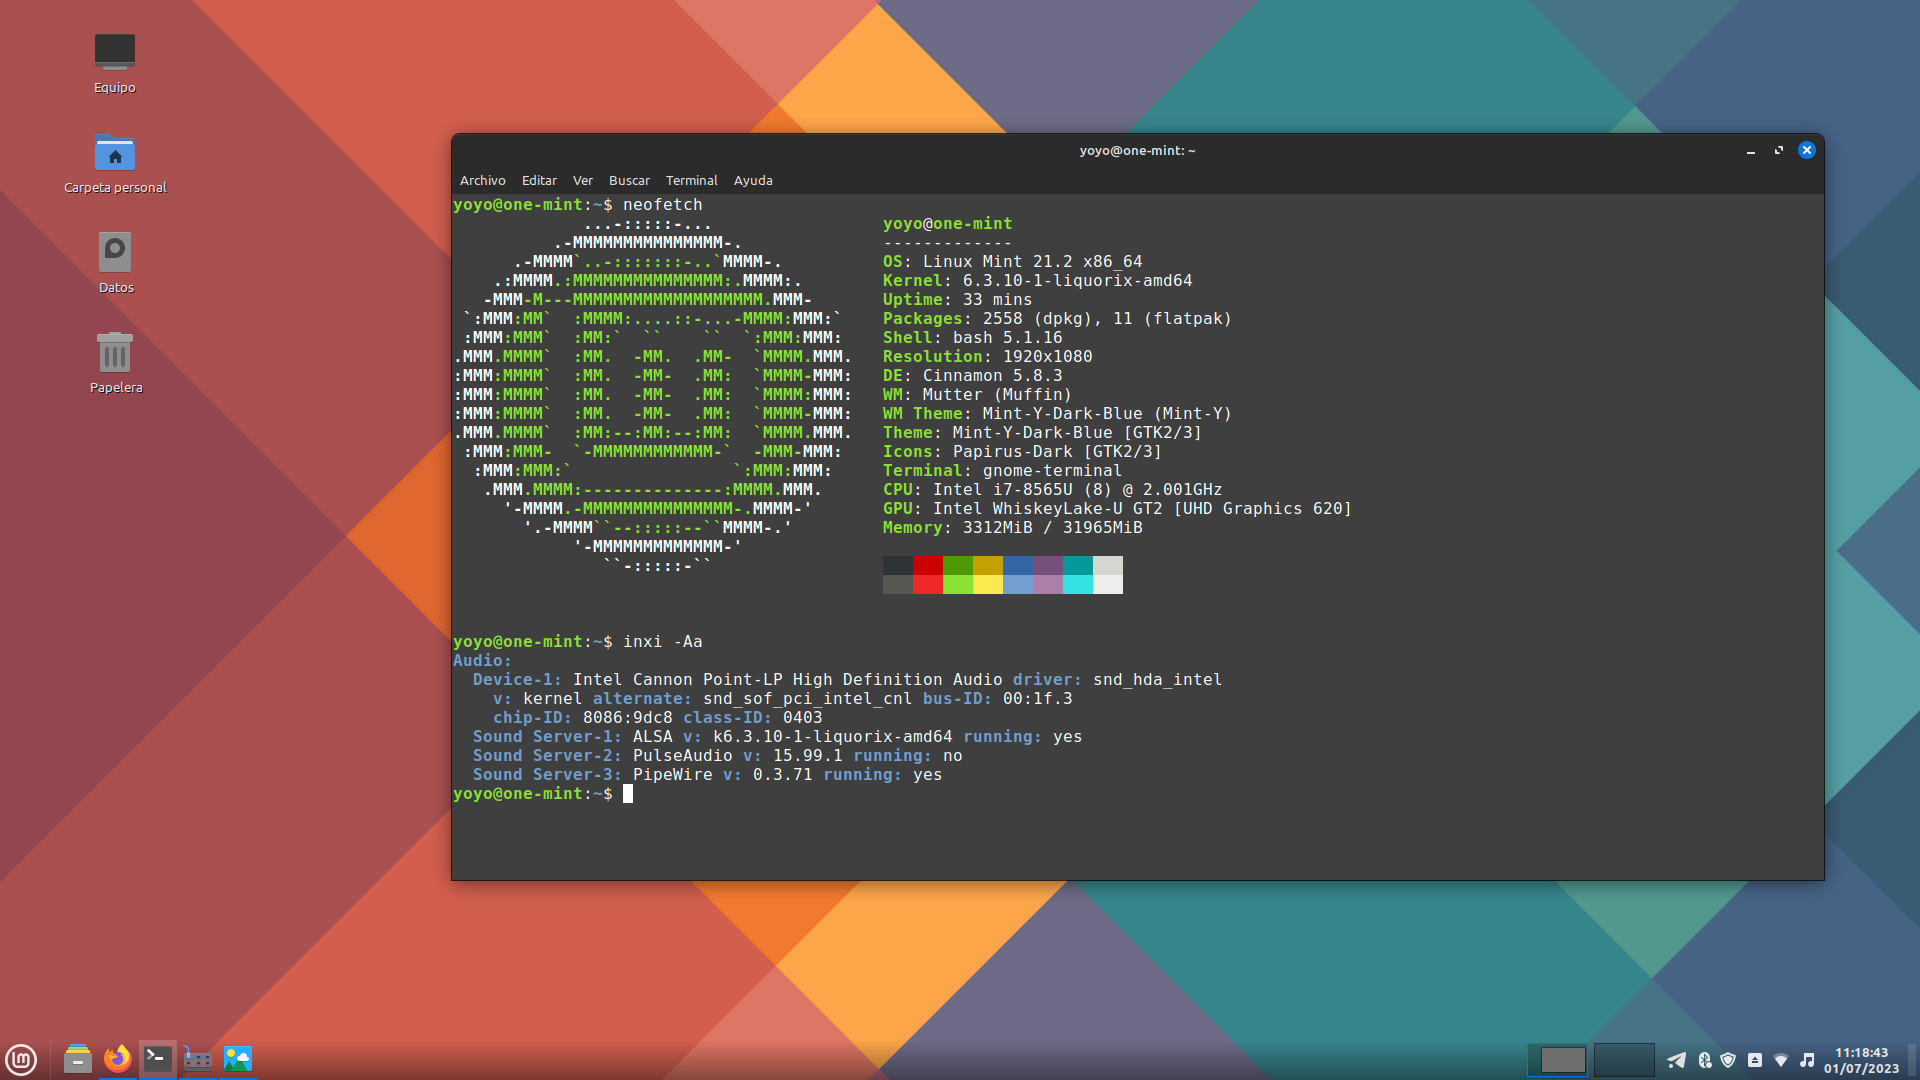
Task: Open the removable drives eject applet
Action: click(x=1755, y=1060)
